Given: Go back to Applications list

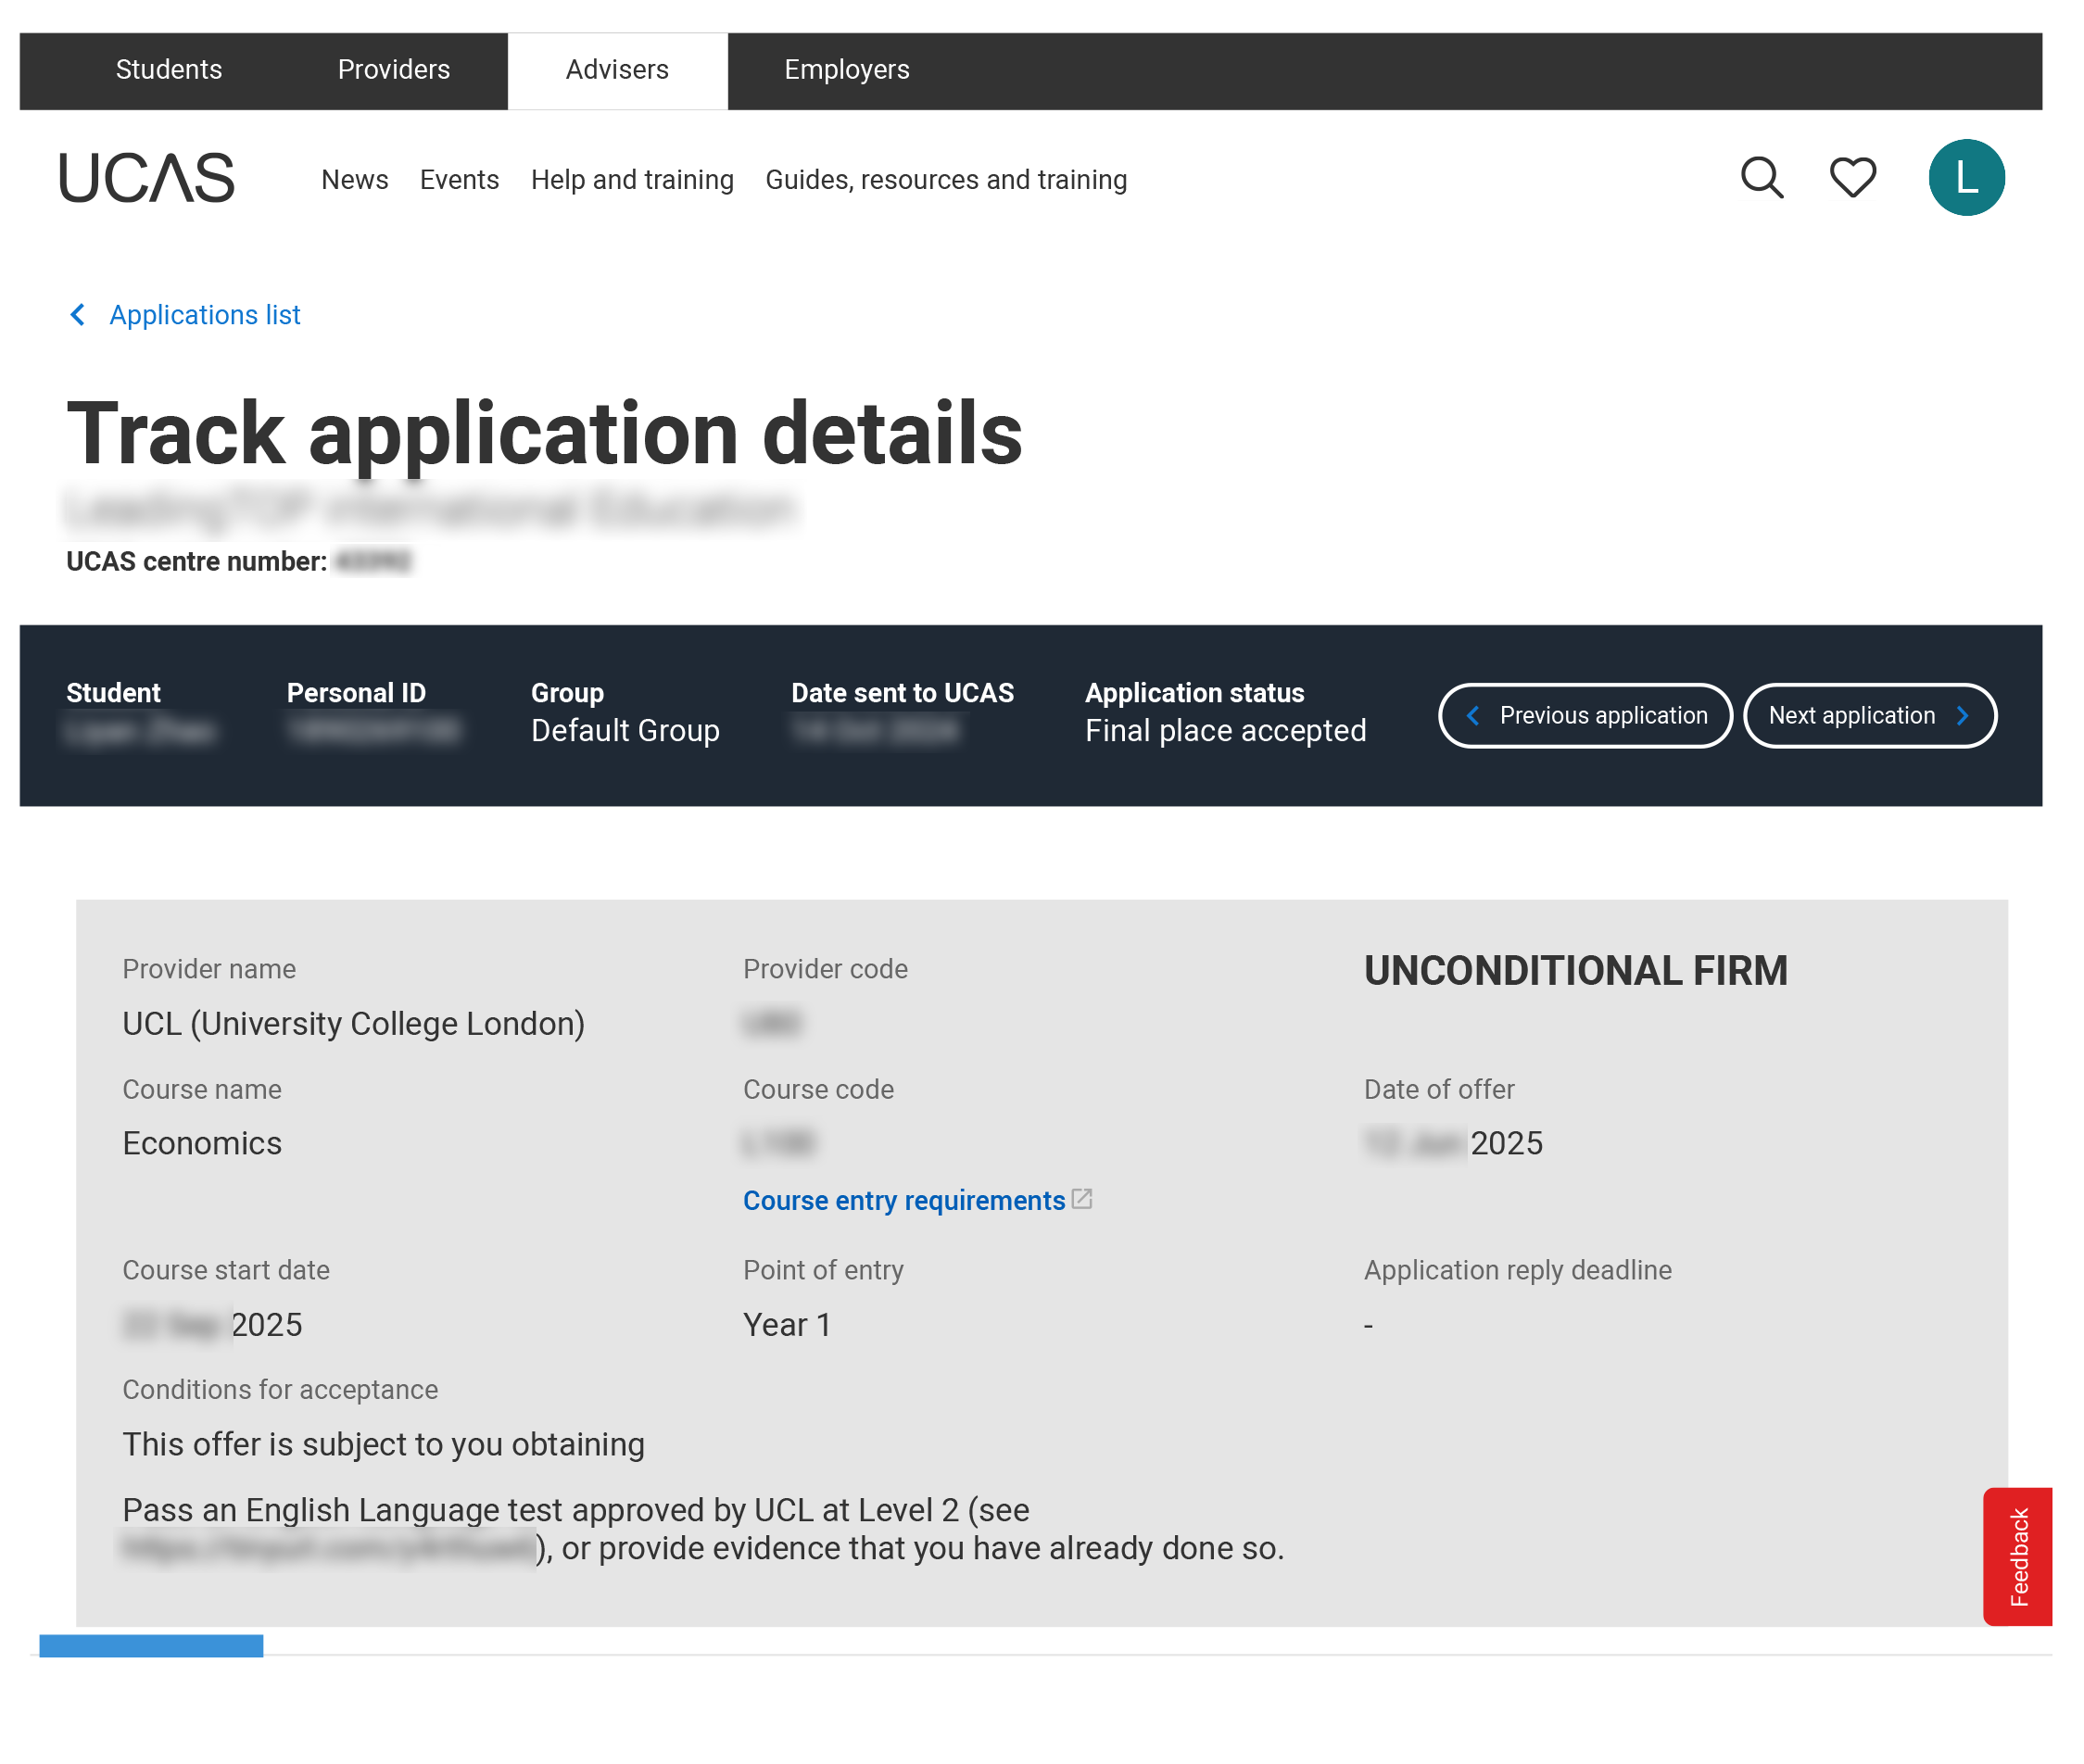Looking at the screenshot, I should (204, 315).
